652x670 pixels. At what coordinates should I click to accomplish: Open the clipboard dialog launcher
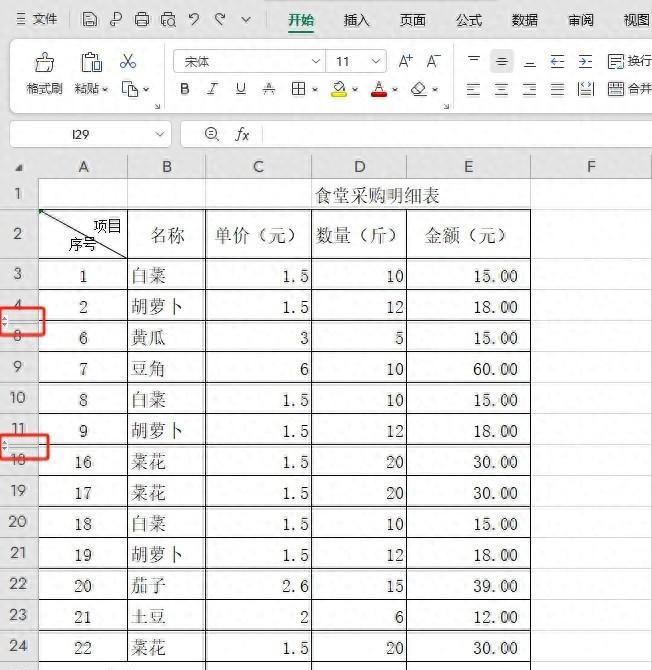coord(157,106)
